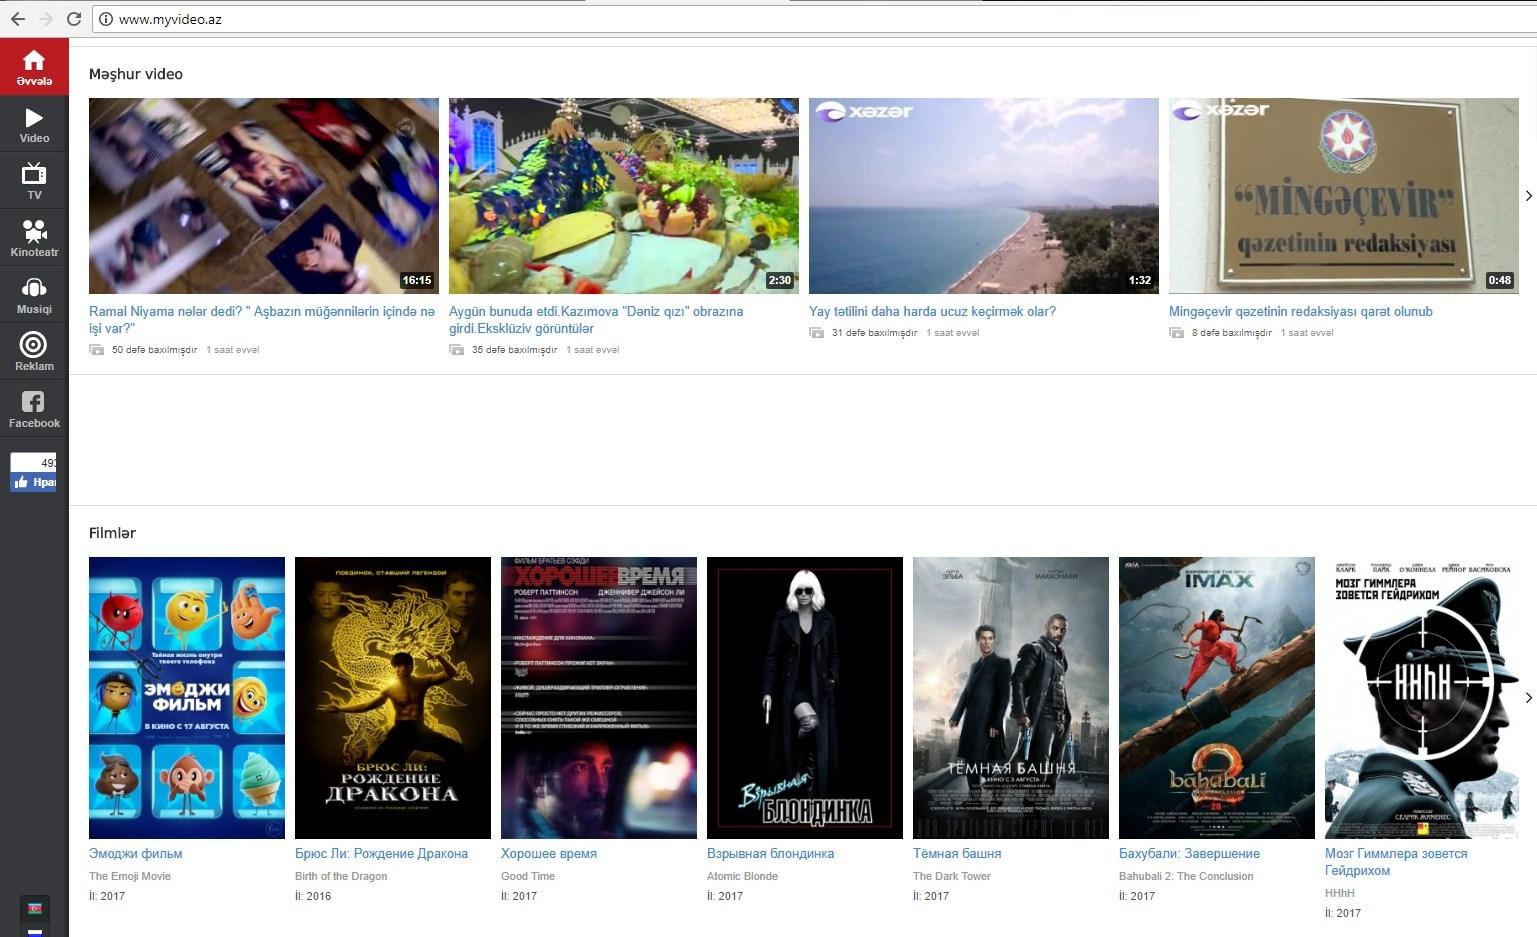Screen dimensions: 1537x937
Task: Open the Kinoteatr section in sidebar
Action: [x=34, y=238]
